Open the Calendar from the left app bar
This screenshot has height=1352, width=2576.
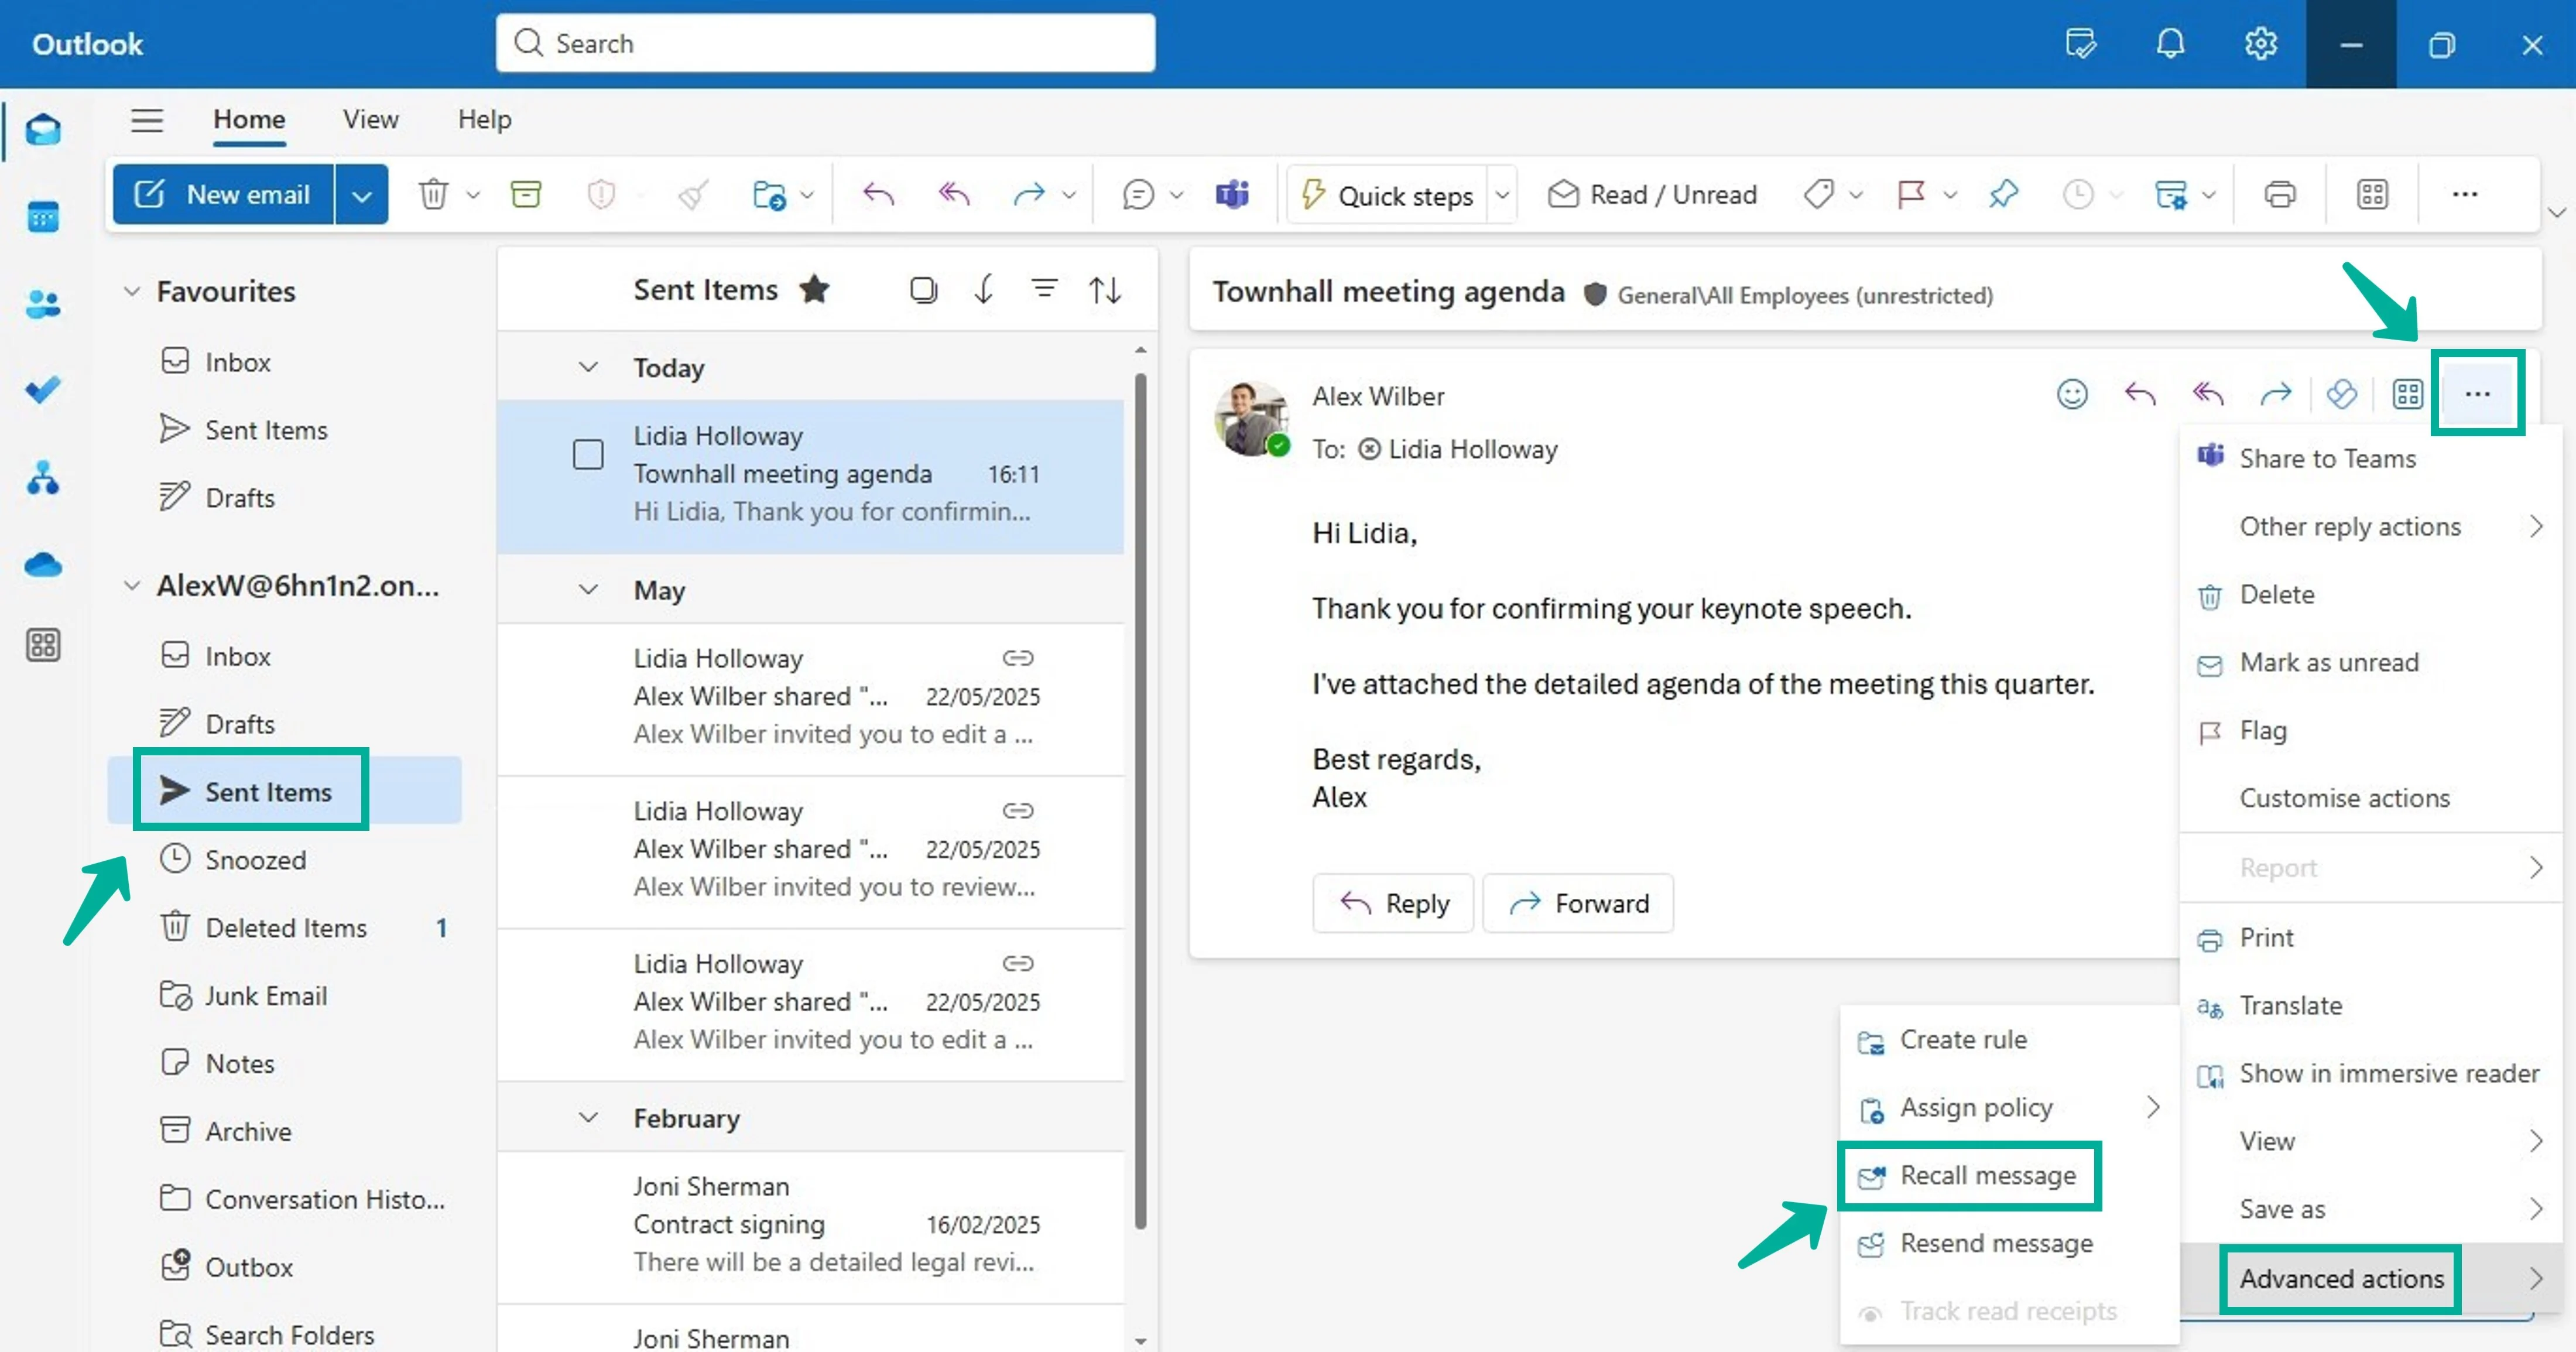(x=43, y=217)
